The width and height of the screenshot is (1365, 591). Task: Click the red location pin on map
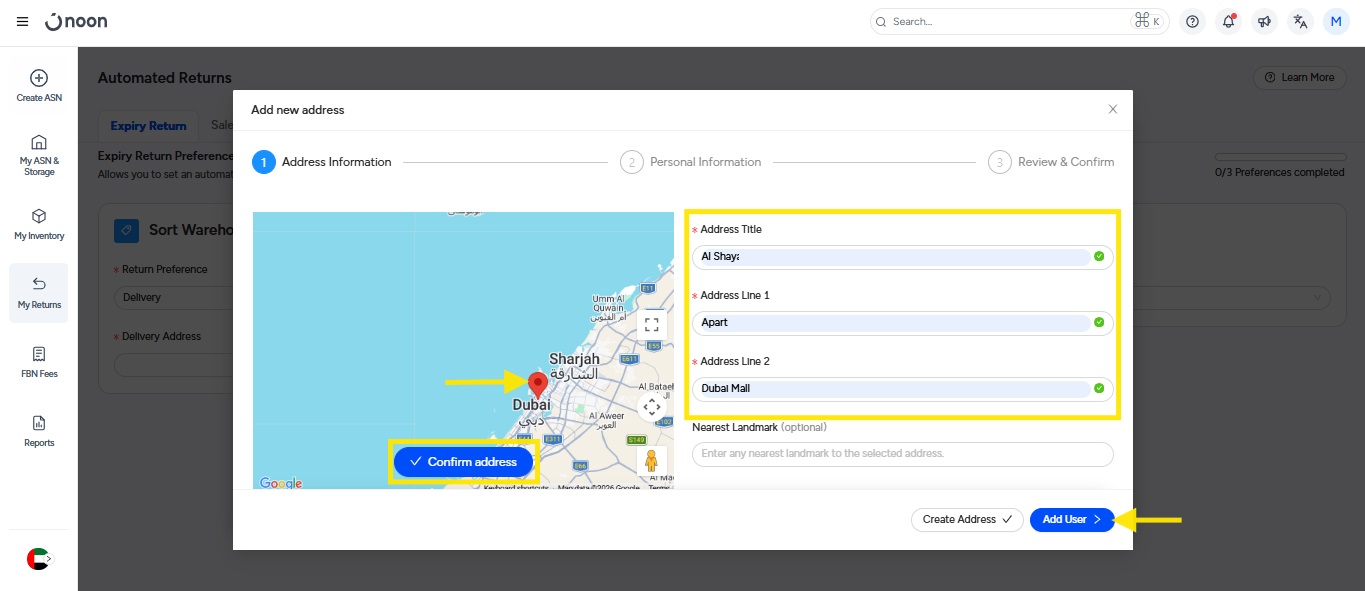(x=538, y=385)
